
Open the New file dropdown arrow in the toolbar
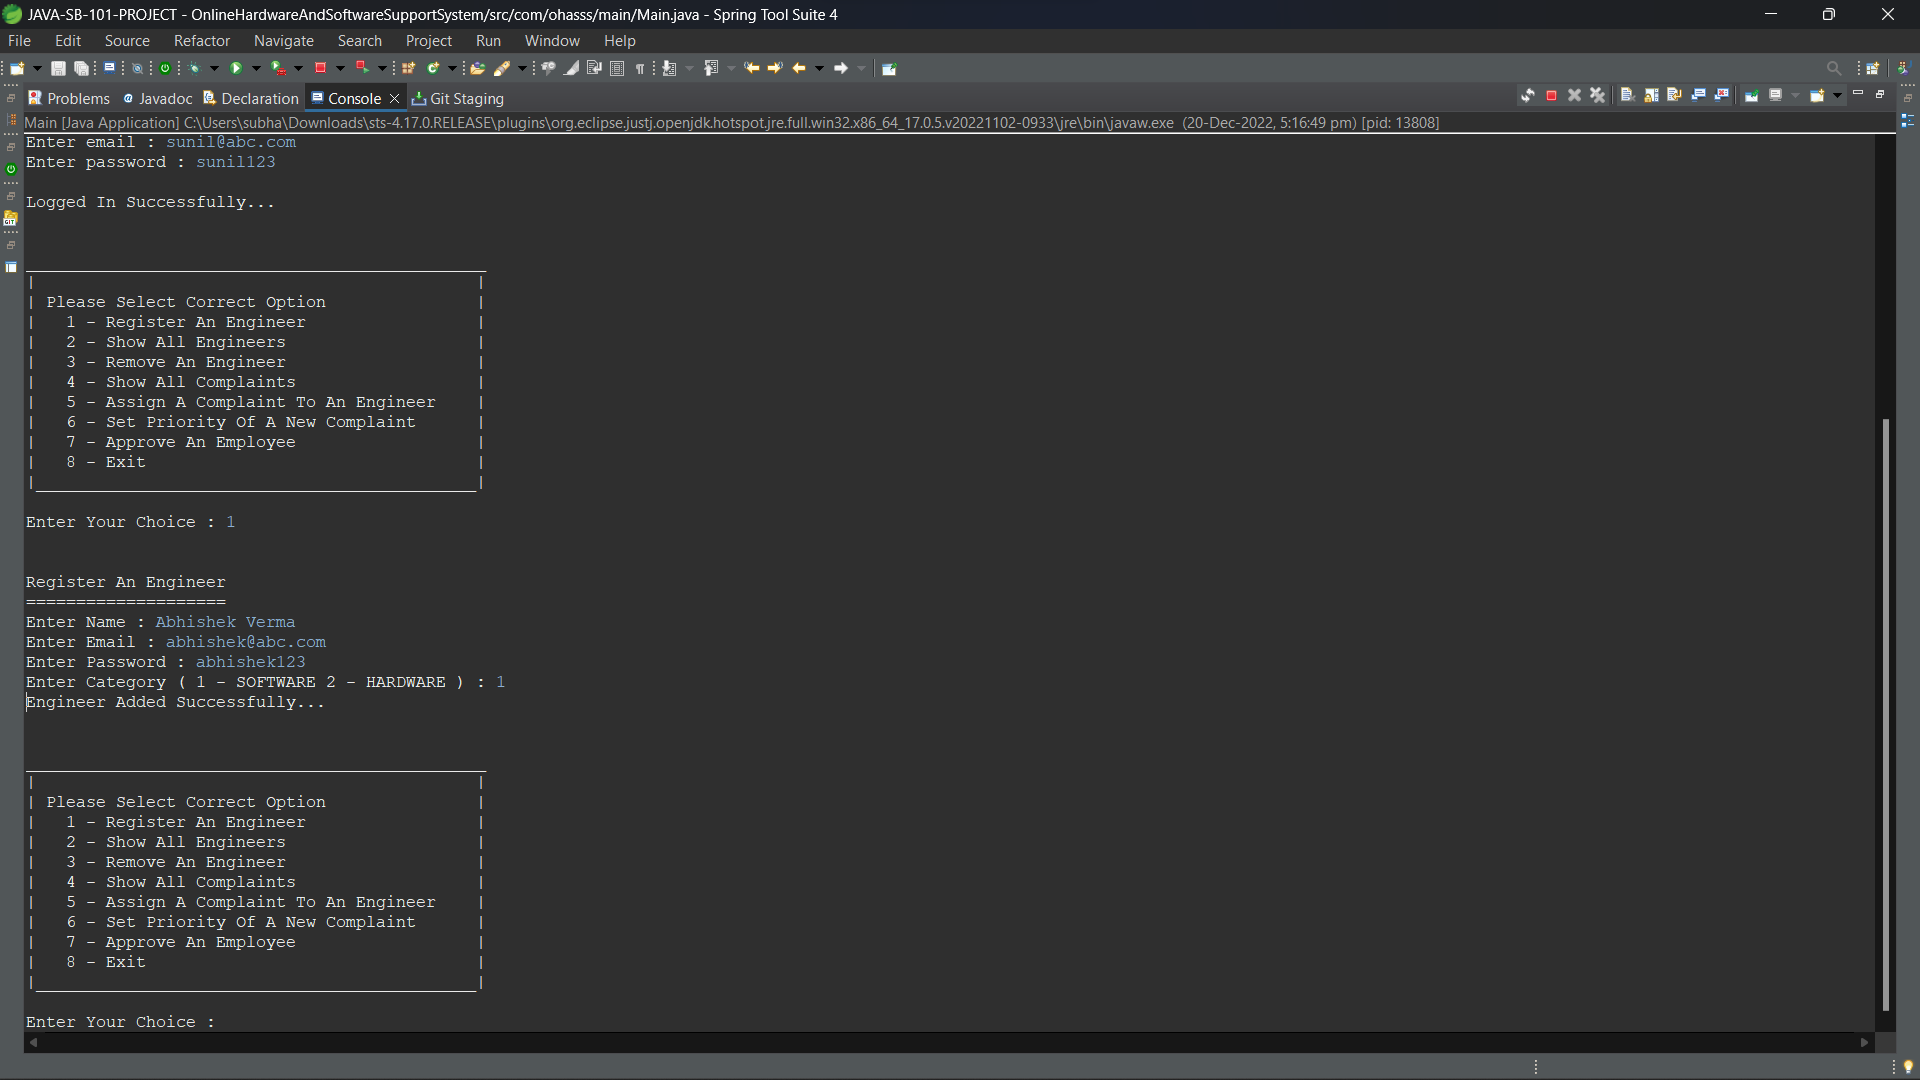tap(38, 69)
